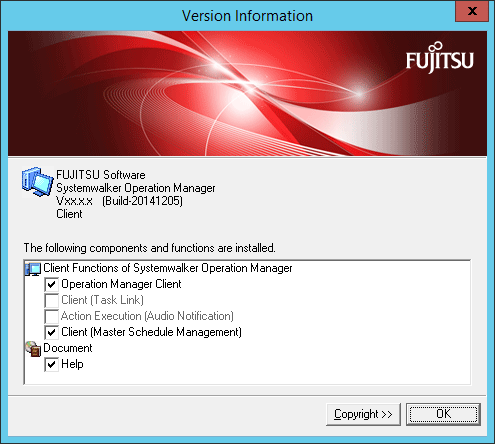Confirm with the OK button
Viewport: 495px width, 444px height.
443,414
